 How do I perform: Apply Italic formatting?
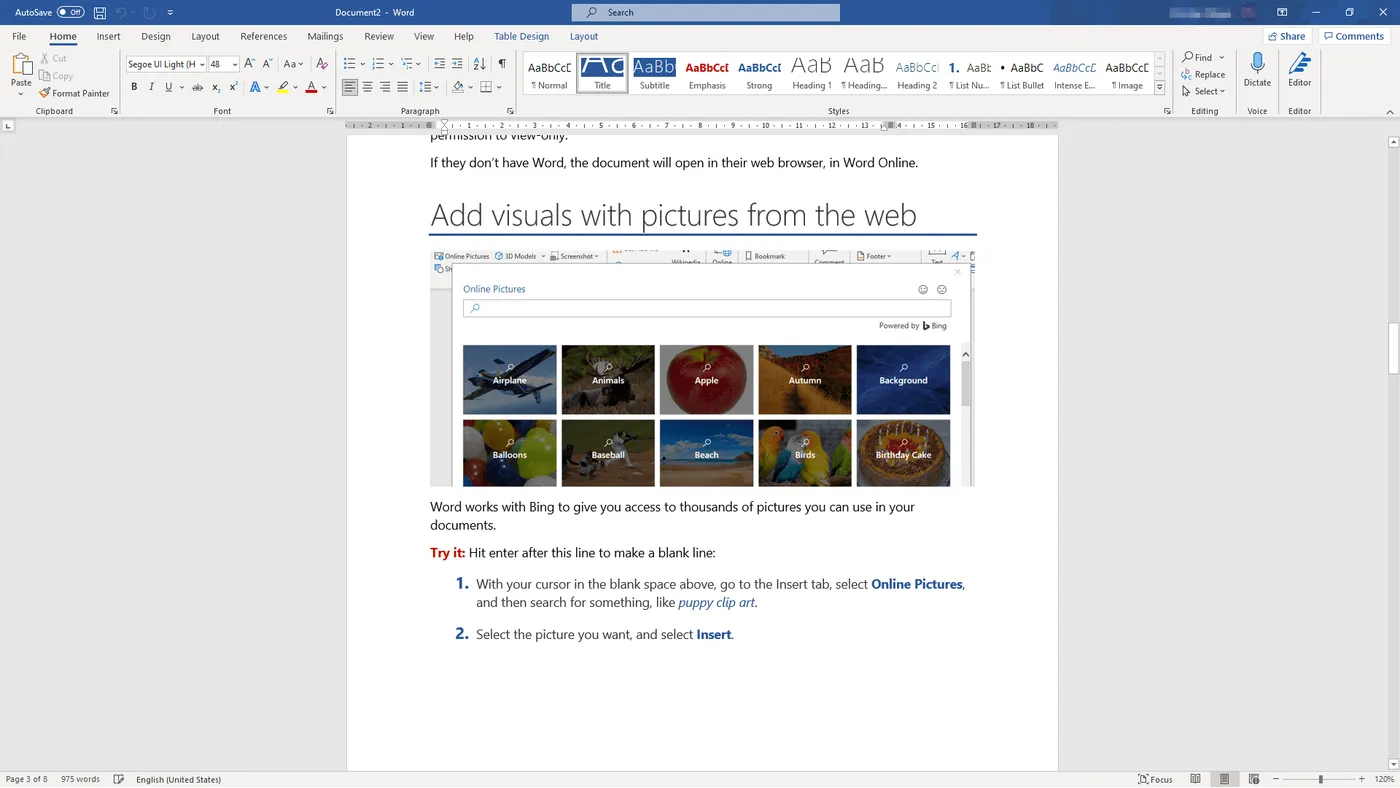point(151,87)
